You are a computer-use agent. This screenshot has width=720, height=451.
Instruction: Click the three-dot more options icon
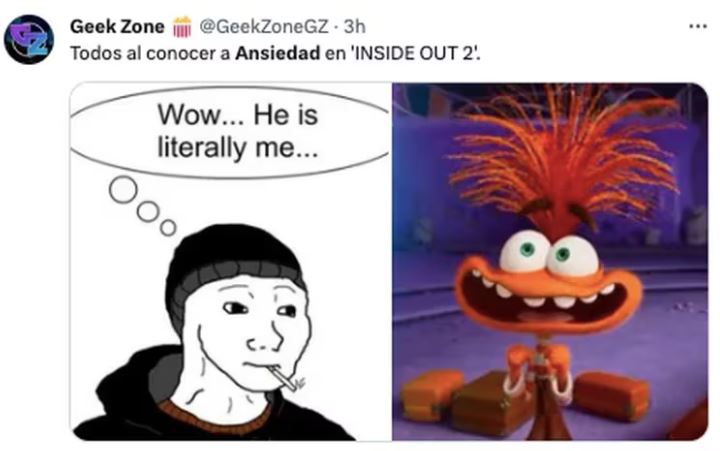pyautogui.click(x=698, y=27)
